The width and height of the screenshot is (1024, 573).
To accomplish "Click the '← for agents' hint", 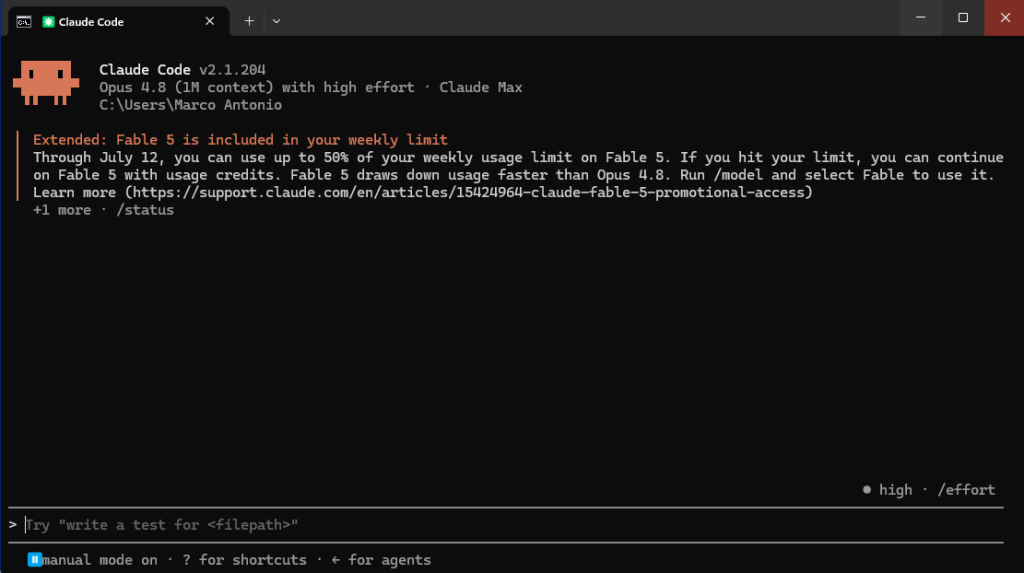I will tap(381, 560).
